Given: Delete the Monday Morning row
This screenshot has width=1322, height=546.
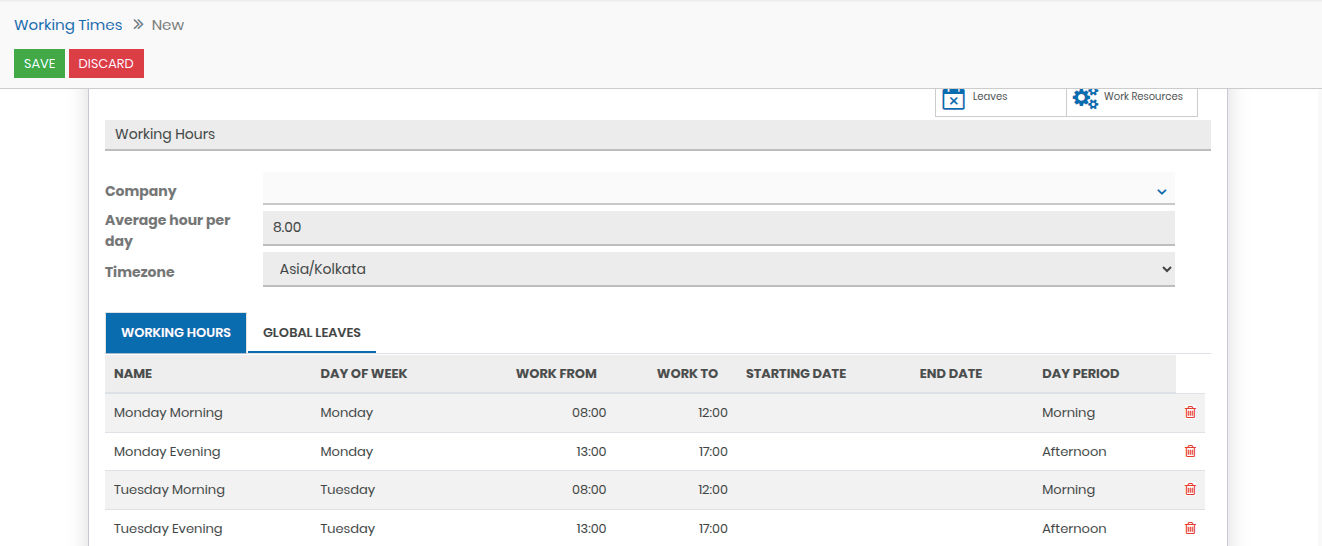Looking at the screenshot, I should pyautogui.click(x=1190, y=412).
